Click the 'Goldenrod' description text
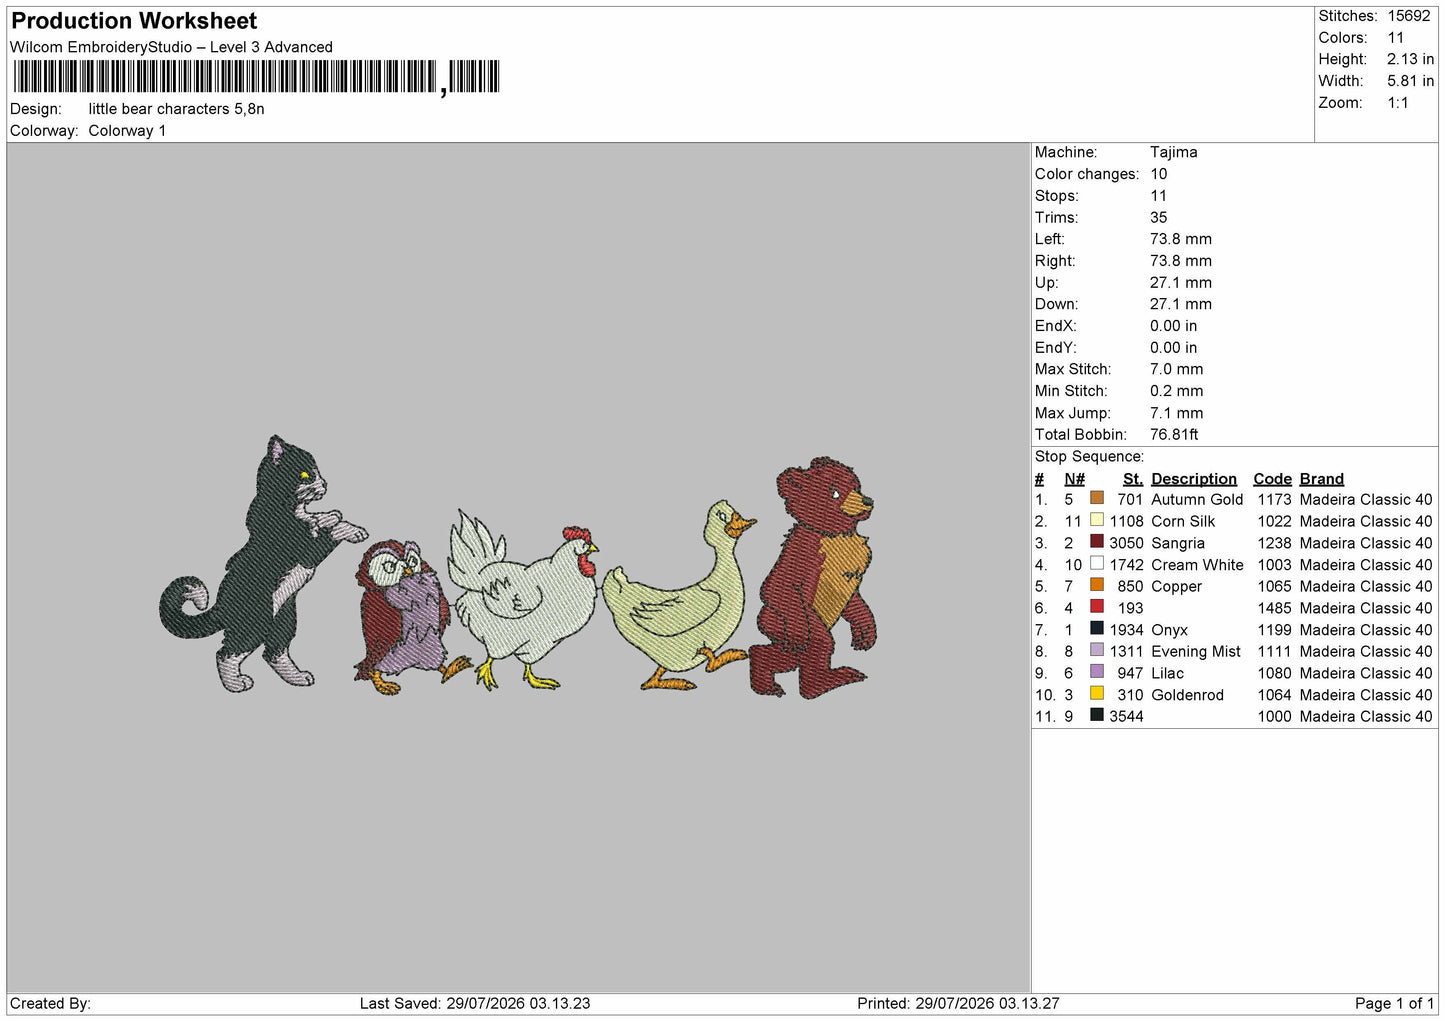 tap(1187, 695)
